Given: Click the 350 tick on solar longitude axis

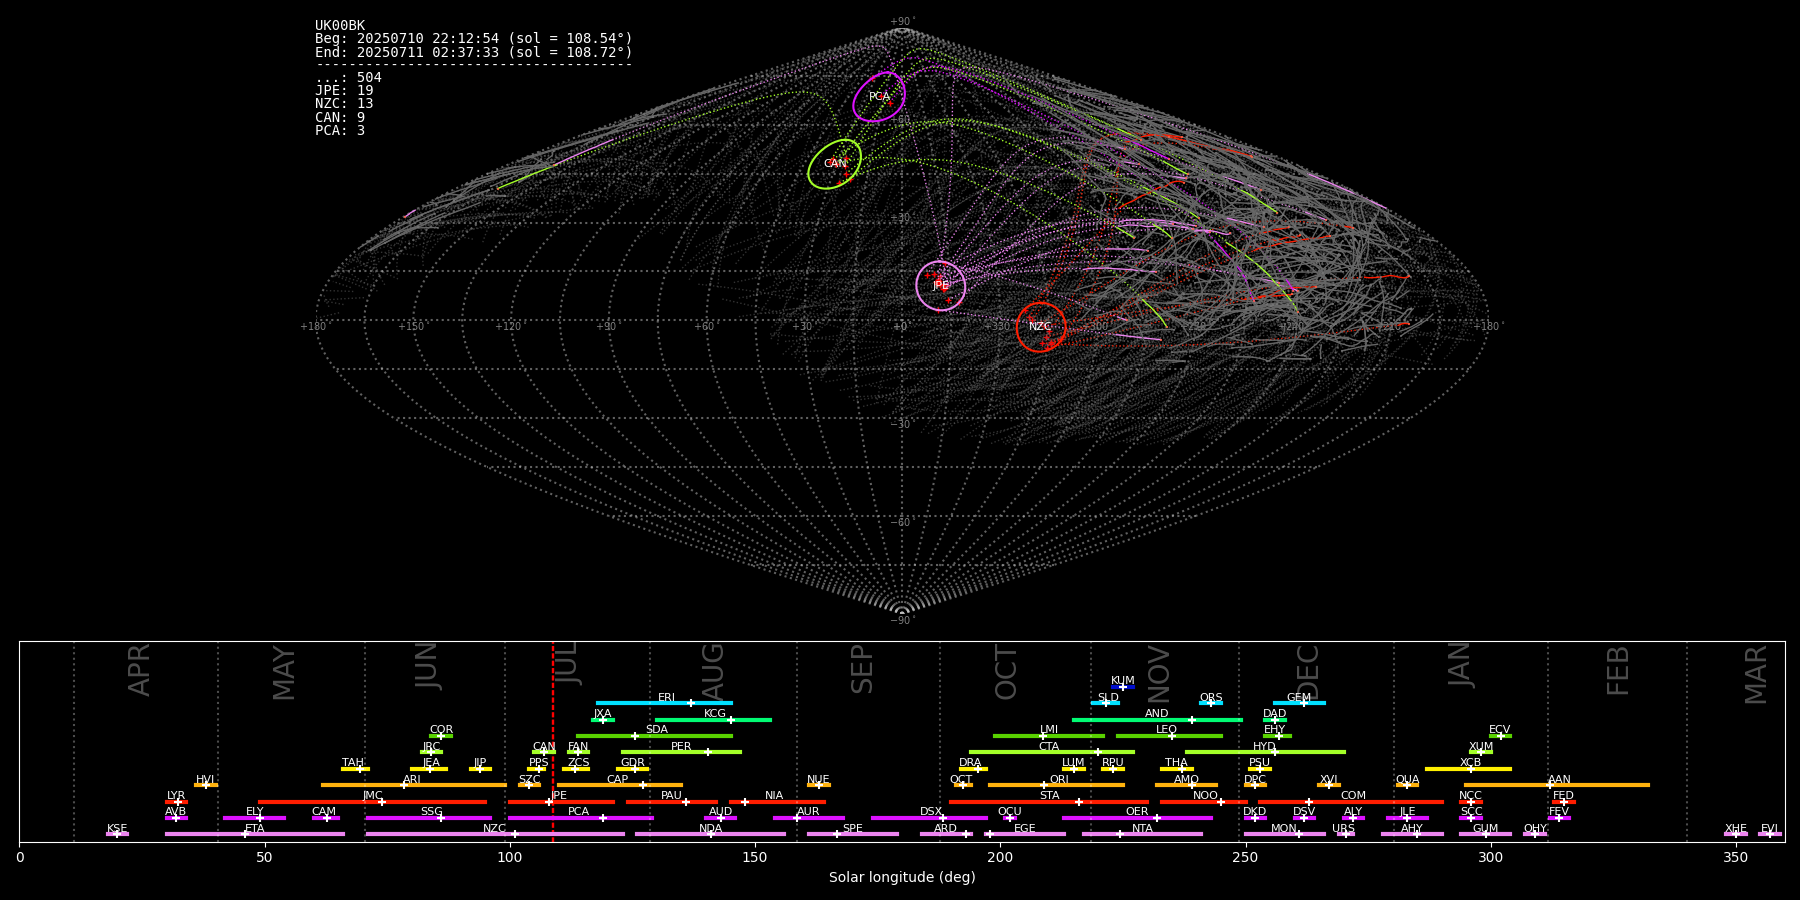Looking at the screenshot, I should pyautogui.click(x=1736, y=857).
